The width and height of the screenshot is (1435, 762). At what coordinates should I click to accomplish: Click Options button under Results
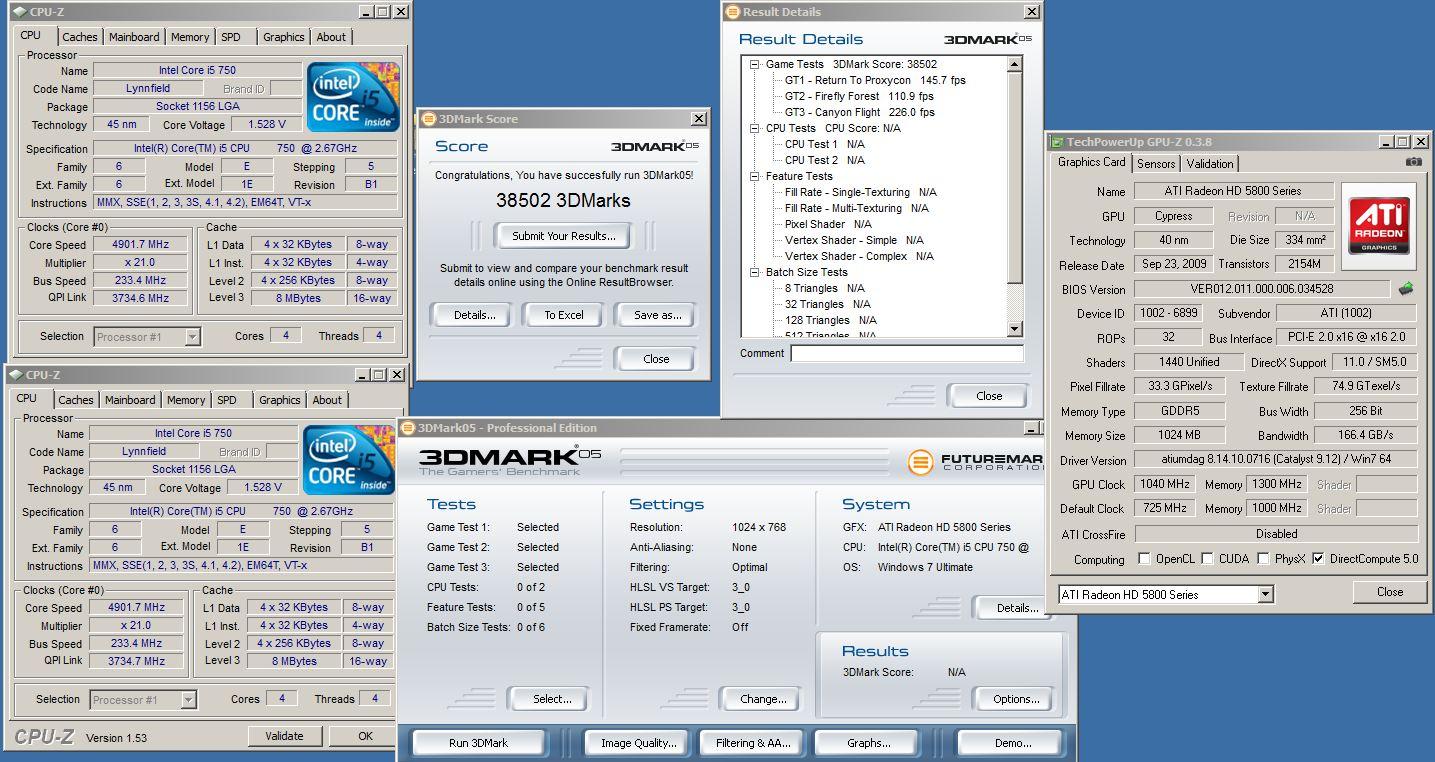pyautogui.click(x=1016, y=699)
